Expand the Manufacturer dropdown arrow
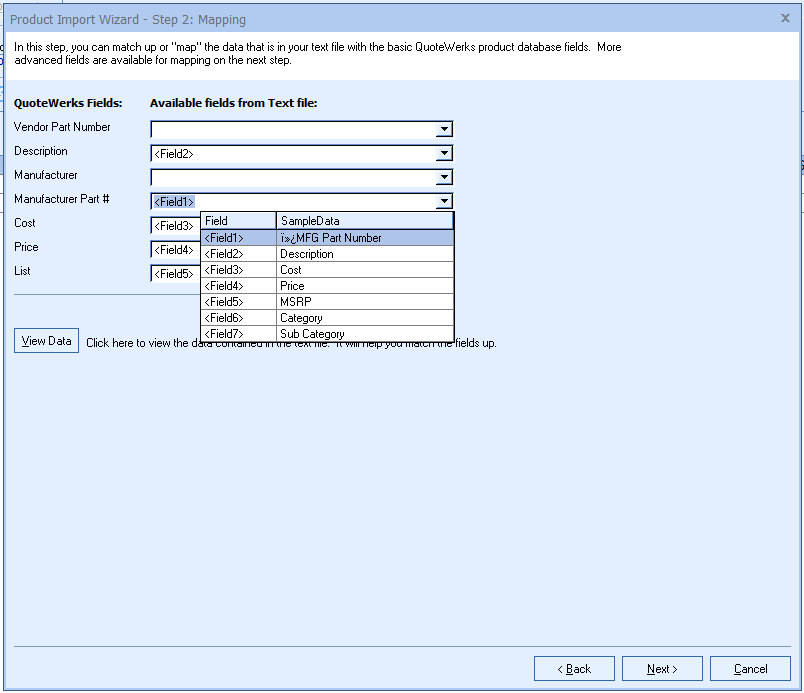This screenshot has width=804, height=693. point(444,177)
